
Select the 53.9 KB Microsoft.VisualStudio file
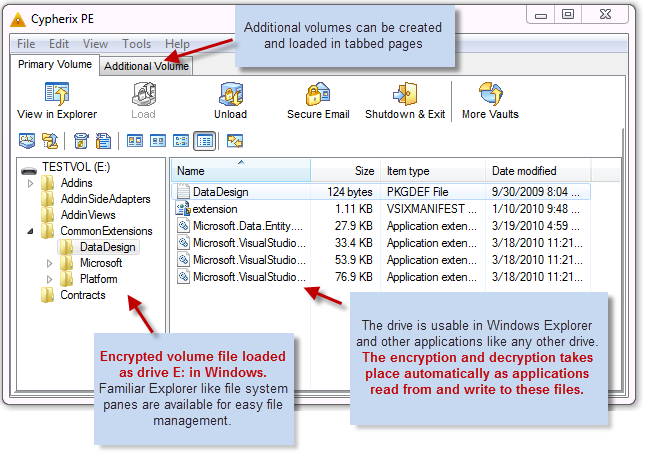(x=381, y=260)
